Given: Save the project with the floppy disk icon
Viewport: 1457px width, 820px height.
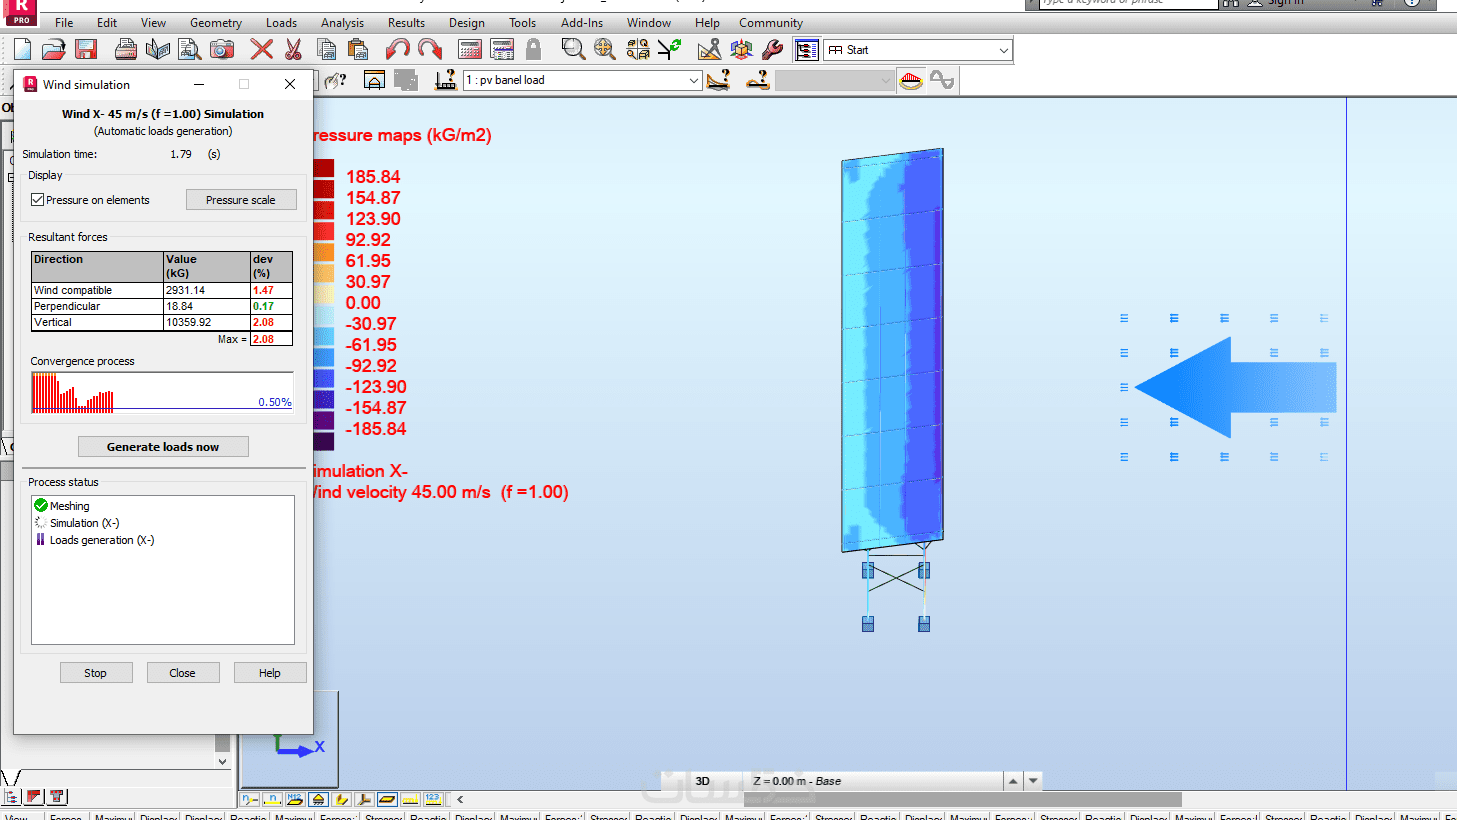Looking at the screenshot, I should point(86,49).
